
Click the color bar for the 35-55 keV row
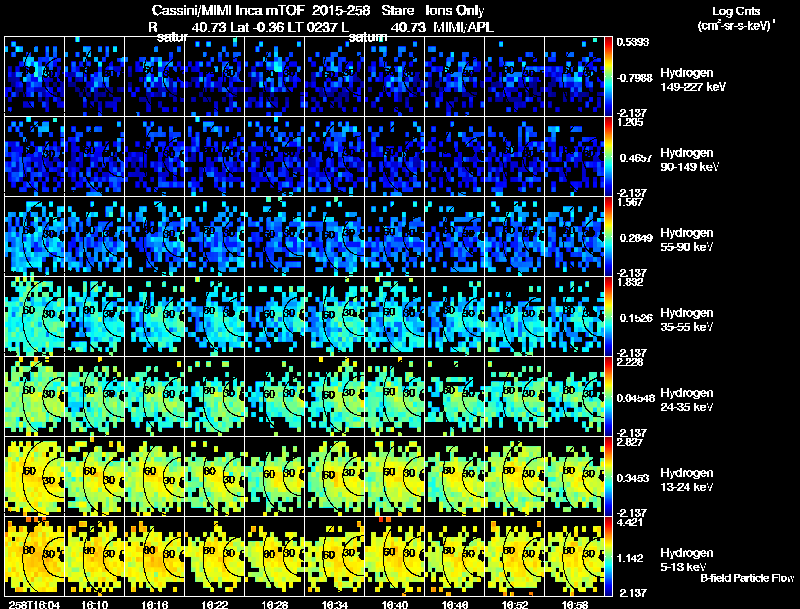point(608,317)
